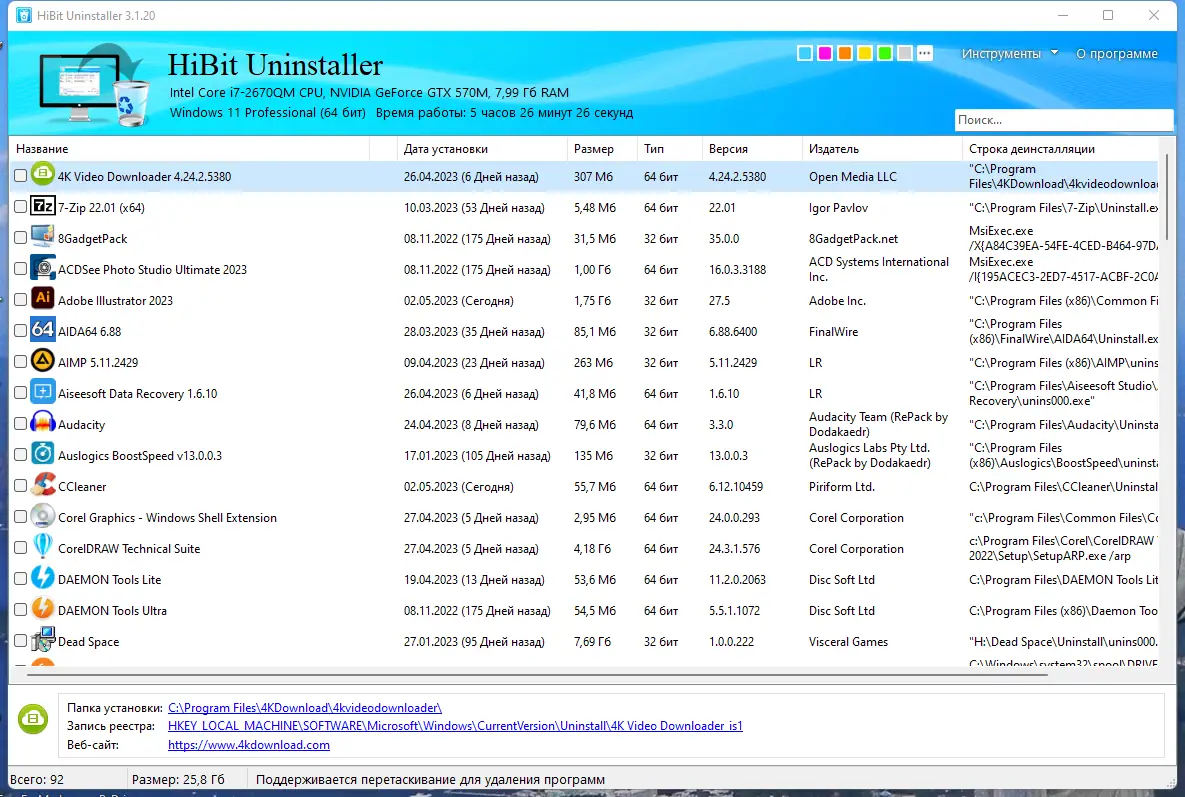Open the Инструменты dropdown menu
Screen dimensions: 1185x797
[1010, 54]
